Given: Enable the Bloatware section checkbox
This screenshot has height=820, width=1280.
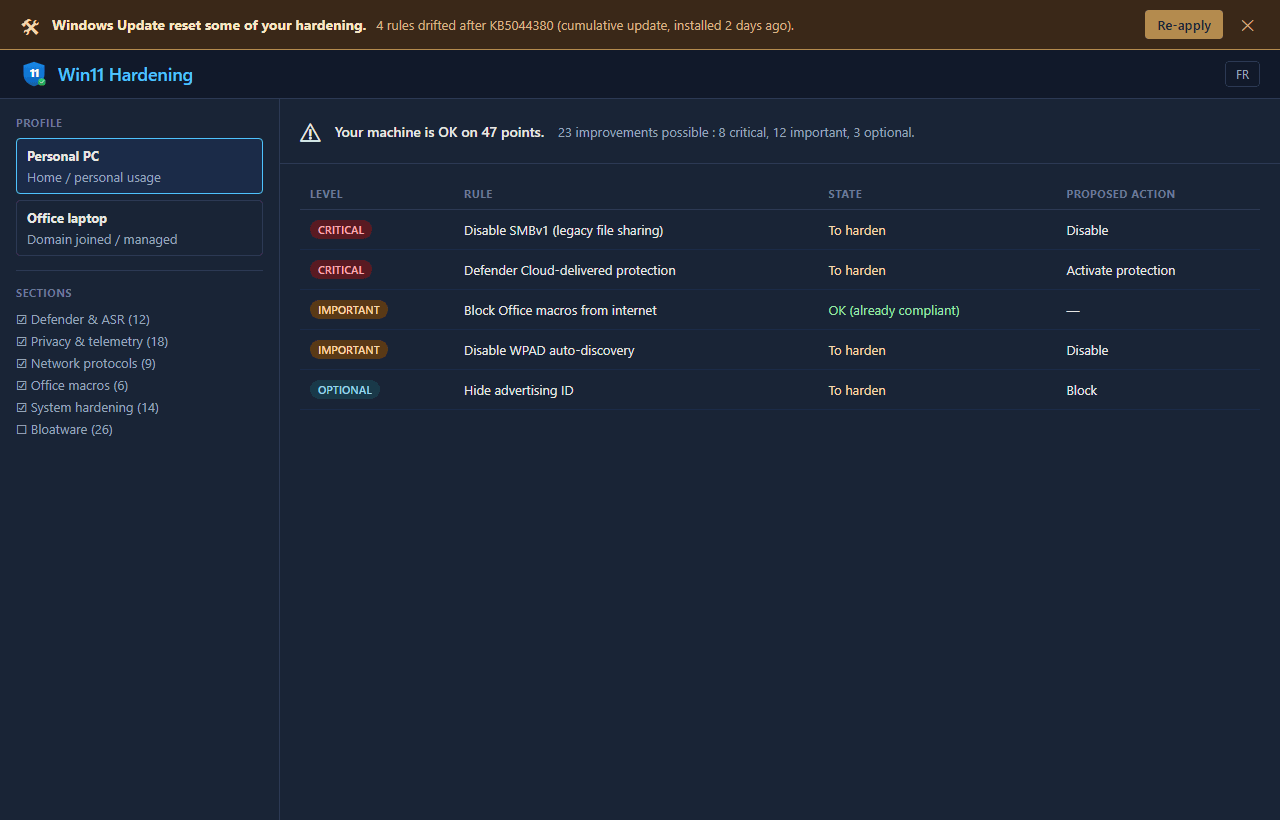Looking at the screenshot, I should [22, 430].
